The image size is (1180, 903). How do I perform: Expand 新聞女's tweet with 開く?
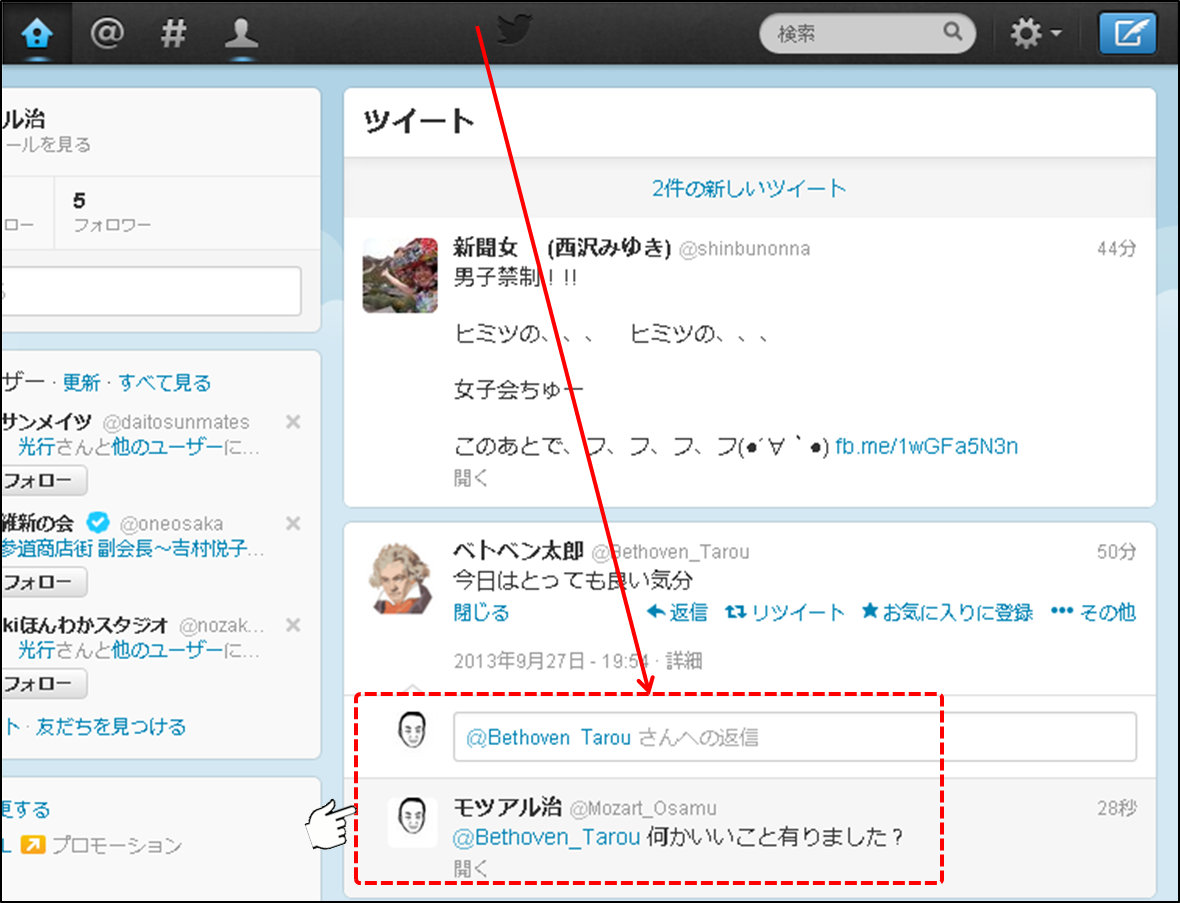[471, 478]
